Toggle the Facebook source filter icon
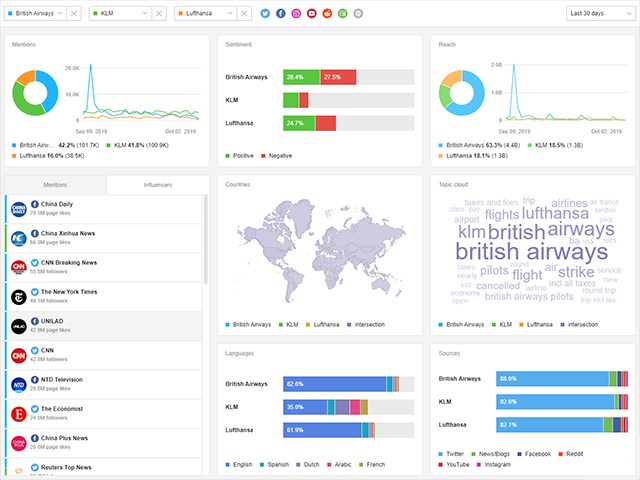Viewport: 640px width, 480px height. [281, 13]
